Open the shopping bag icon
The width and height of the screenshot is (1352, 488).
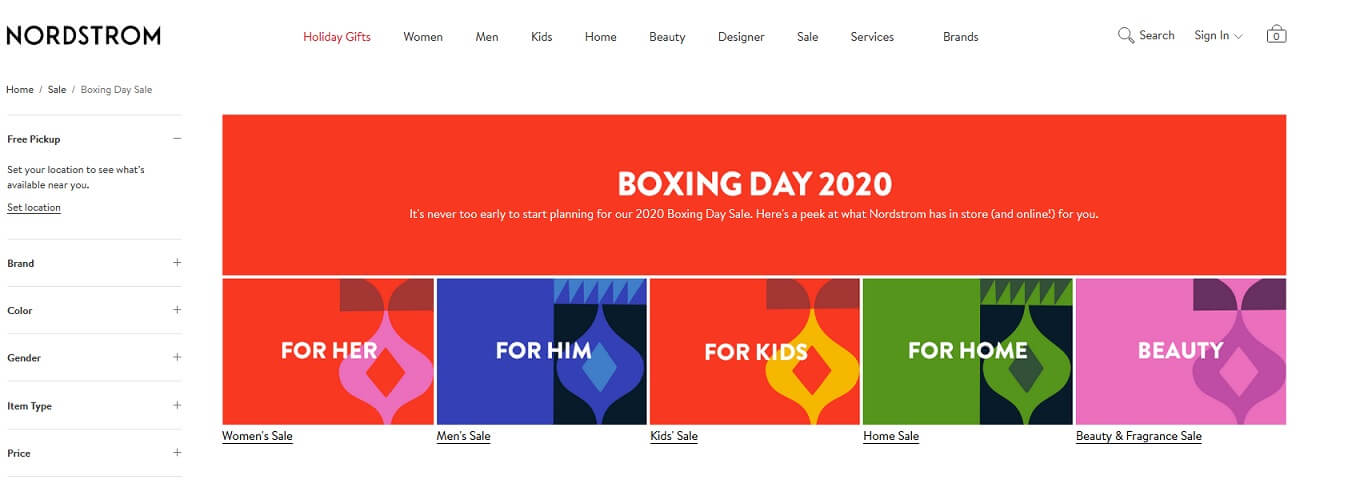(1275, 34)
